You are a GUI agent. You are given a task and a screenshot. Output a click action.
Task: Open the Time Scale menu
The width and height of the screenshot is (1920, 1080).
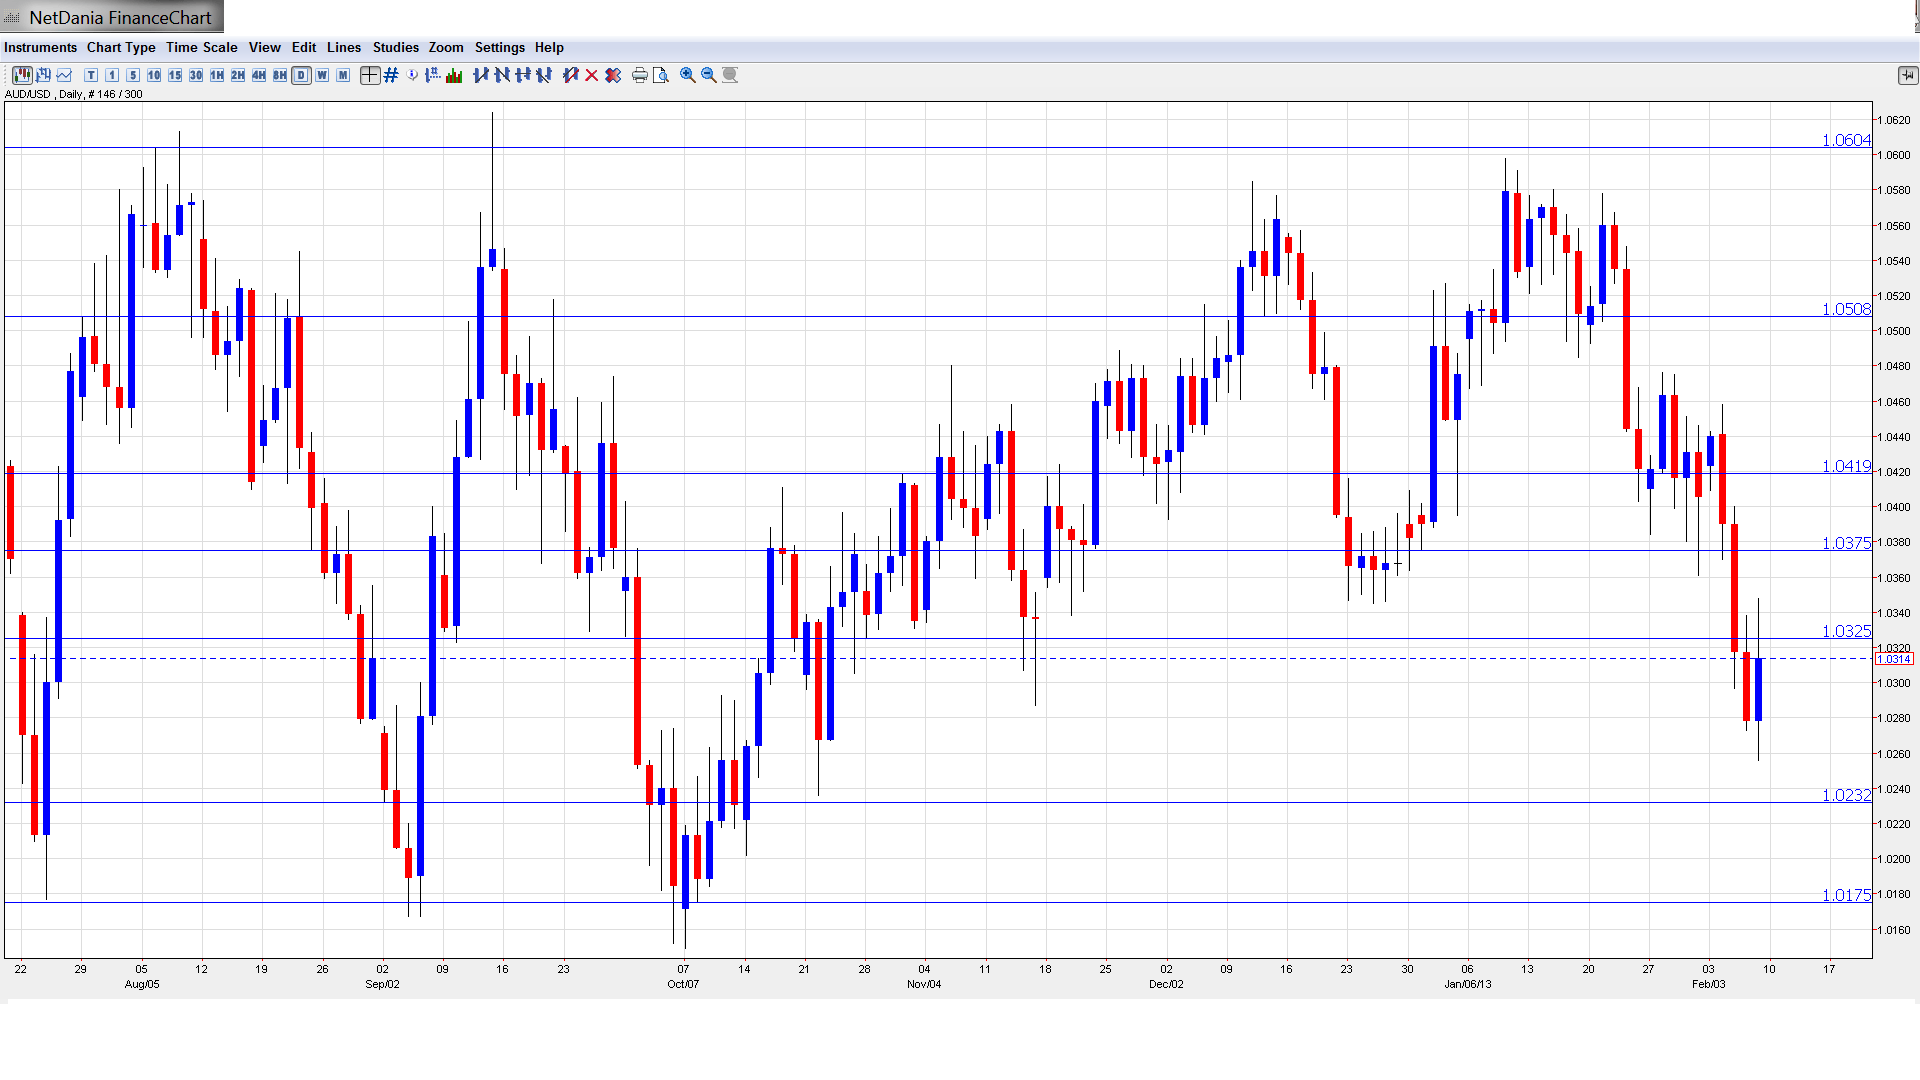[x=201, y=47]
